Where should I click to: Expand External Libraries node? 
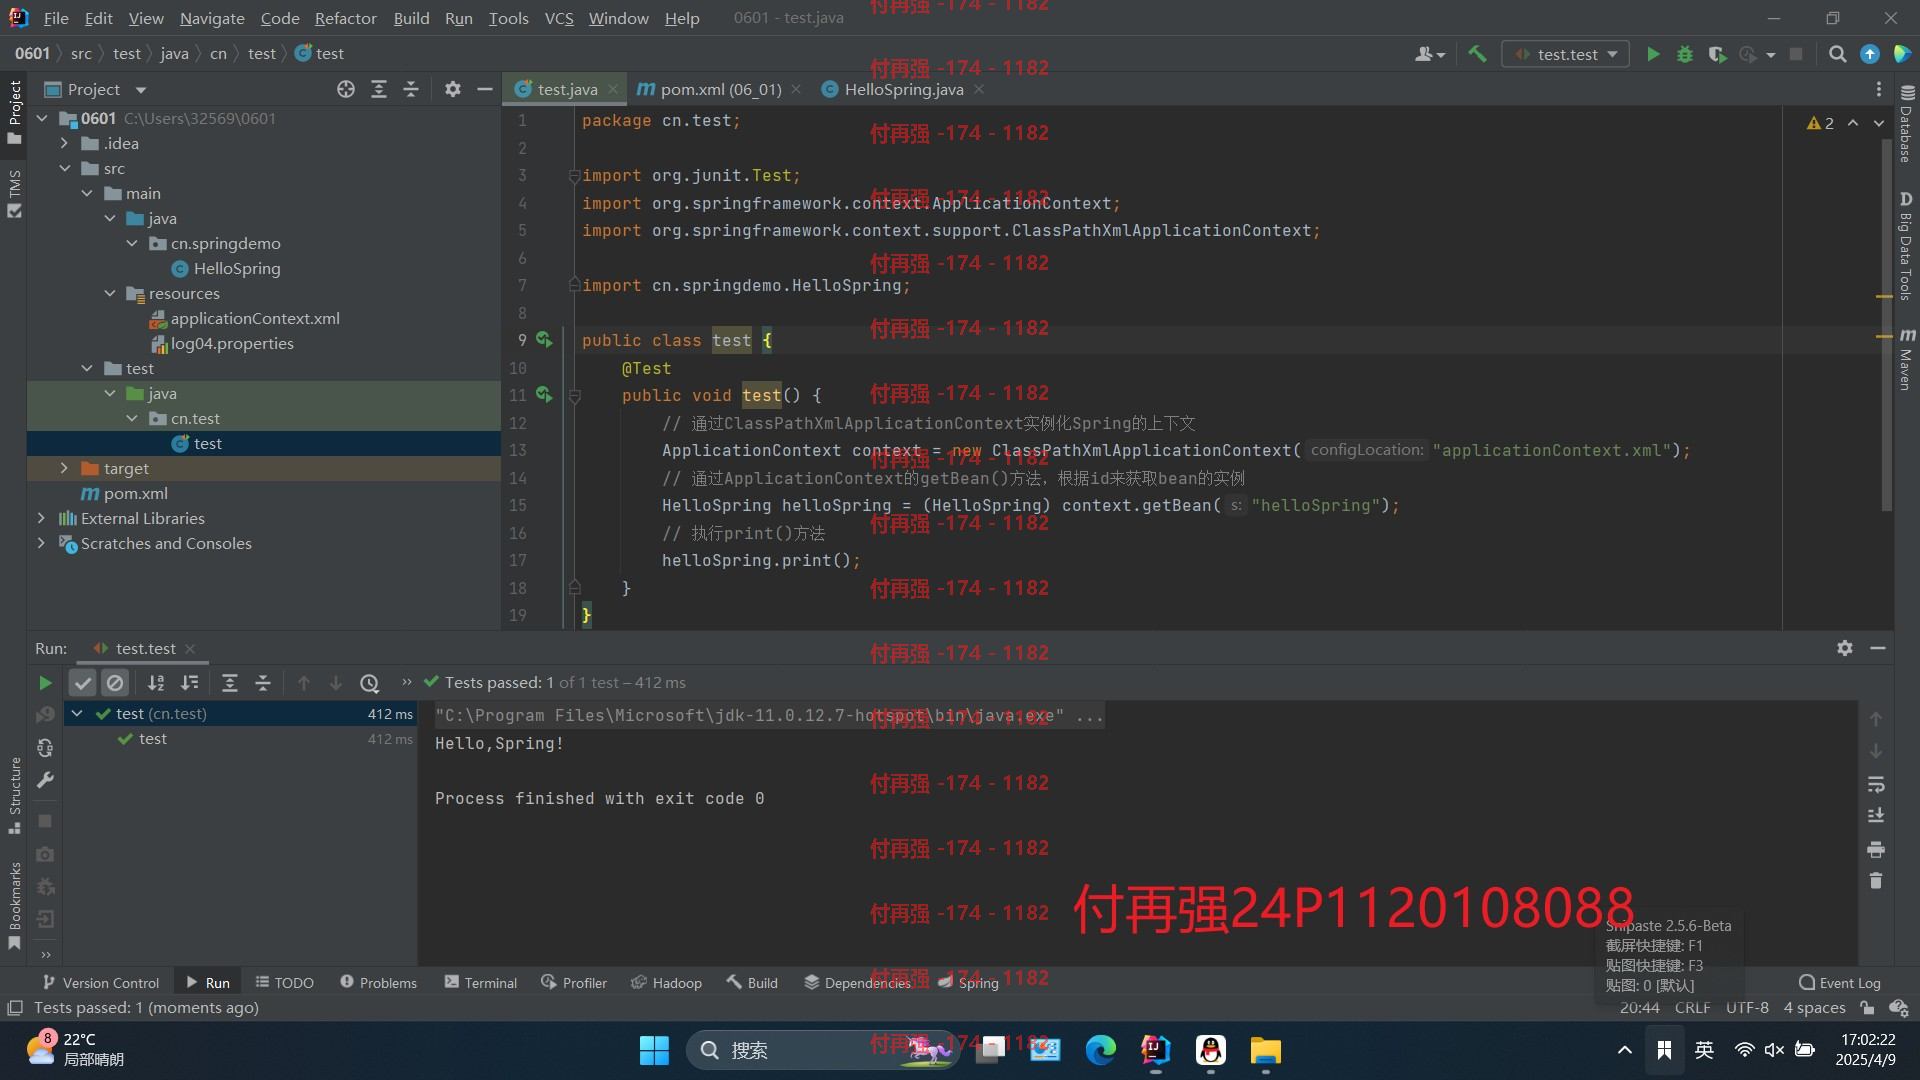click(41, 518)
